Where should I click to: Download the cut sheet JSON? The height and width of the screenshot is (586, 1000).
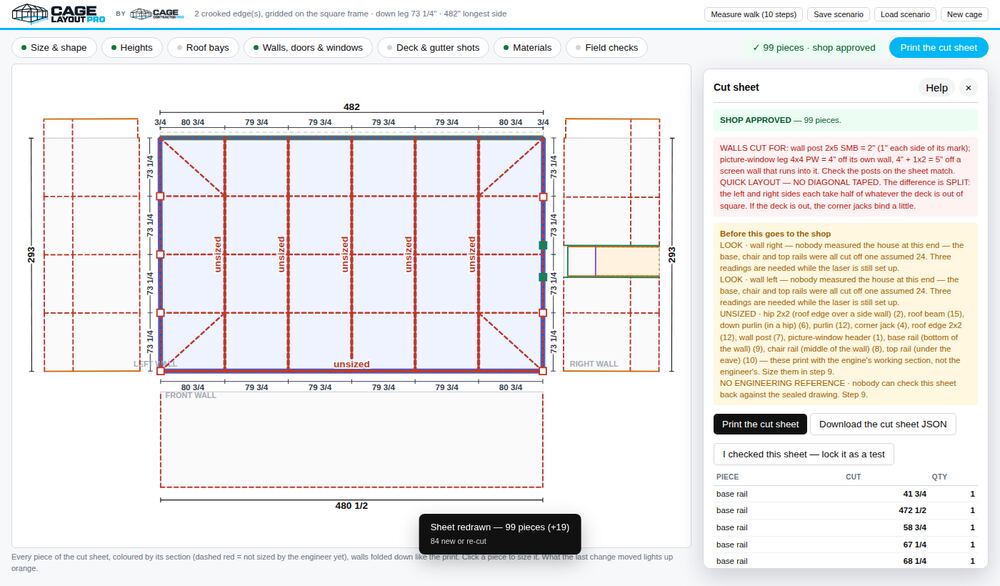[x=883, y=424]
